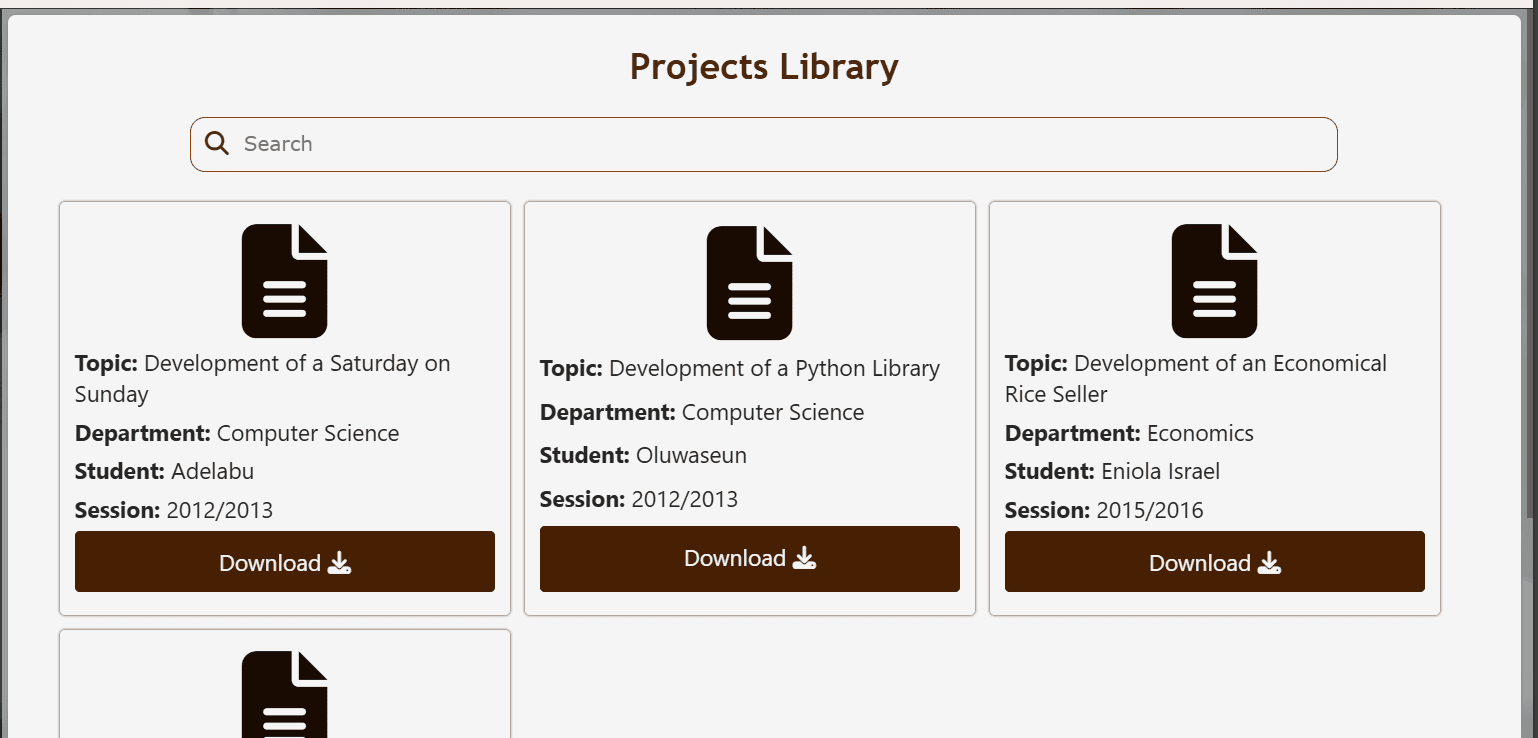
Task: Click the document icon on the Economical Rice Seller card
Action: tap(1213, 280)
